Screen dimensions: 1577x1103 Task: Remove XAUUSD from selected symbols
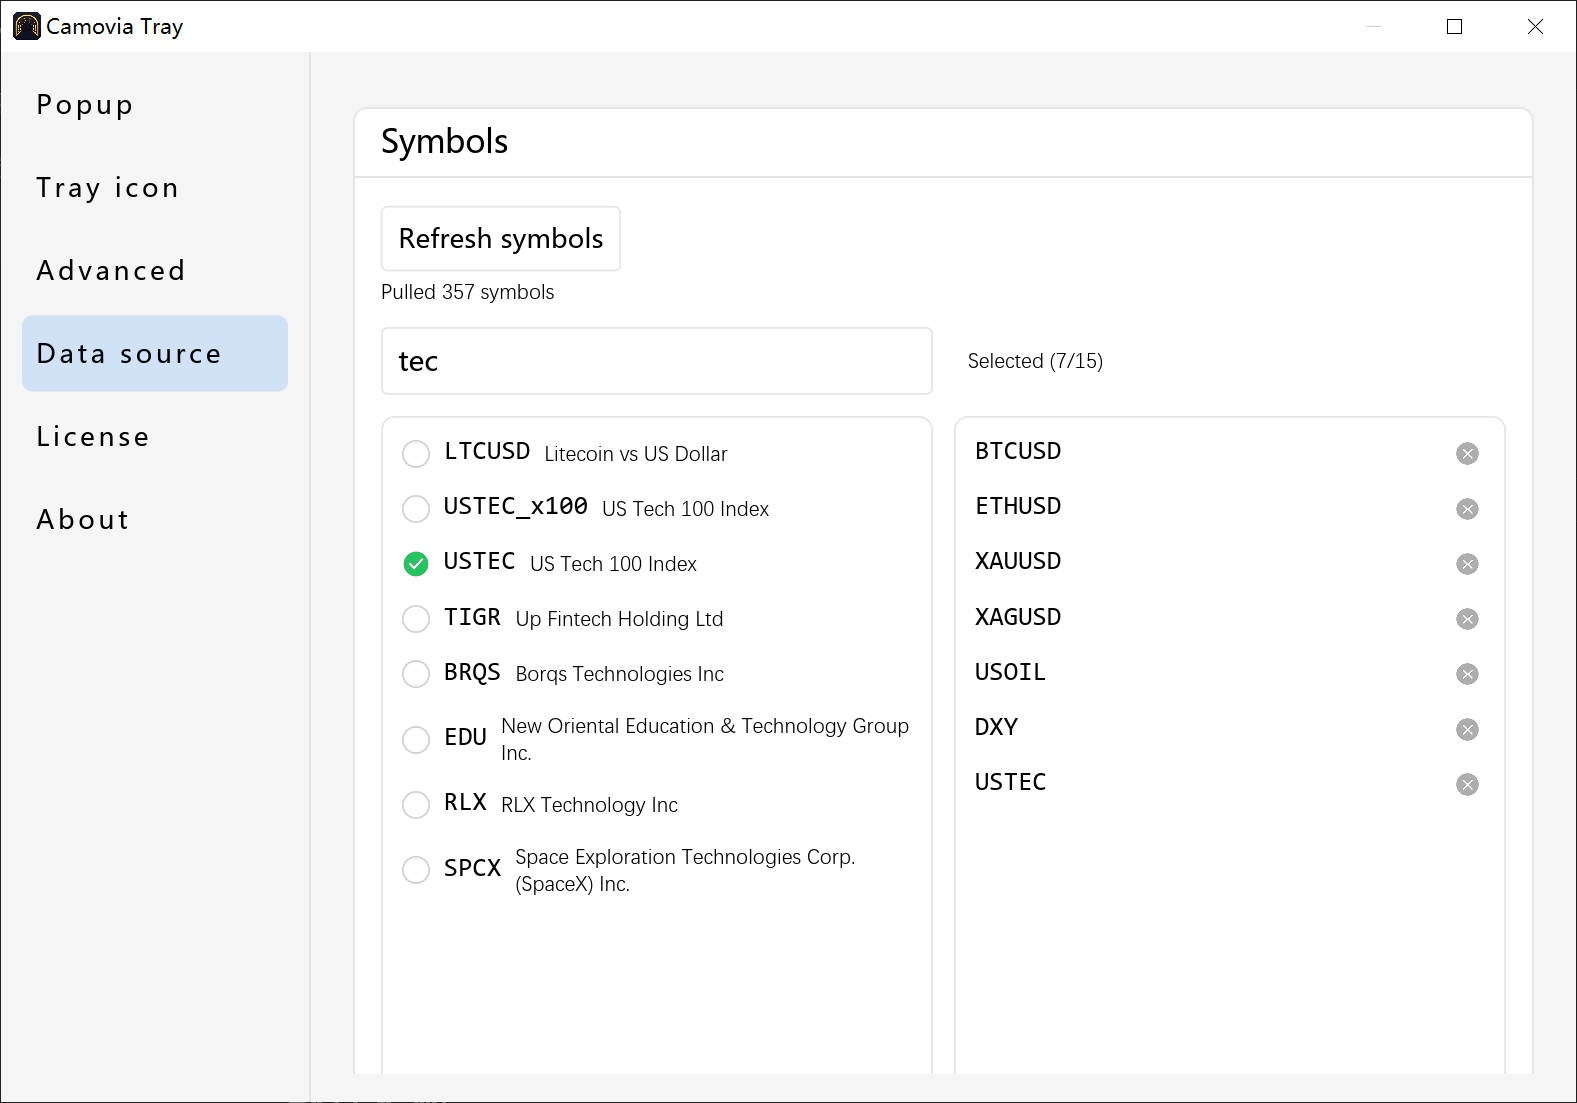[x=1467, y=564]
